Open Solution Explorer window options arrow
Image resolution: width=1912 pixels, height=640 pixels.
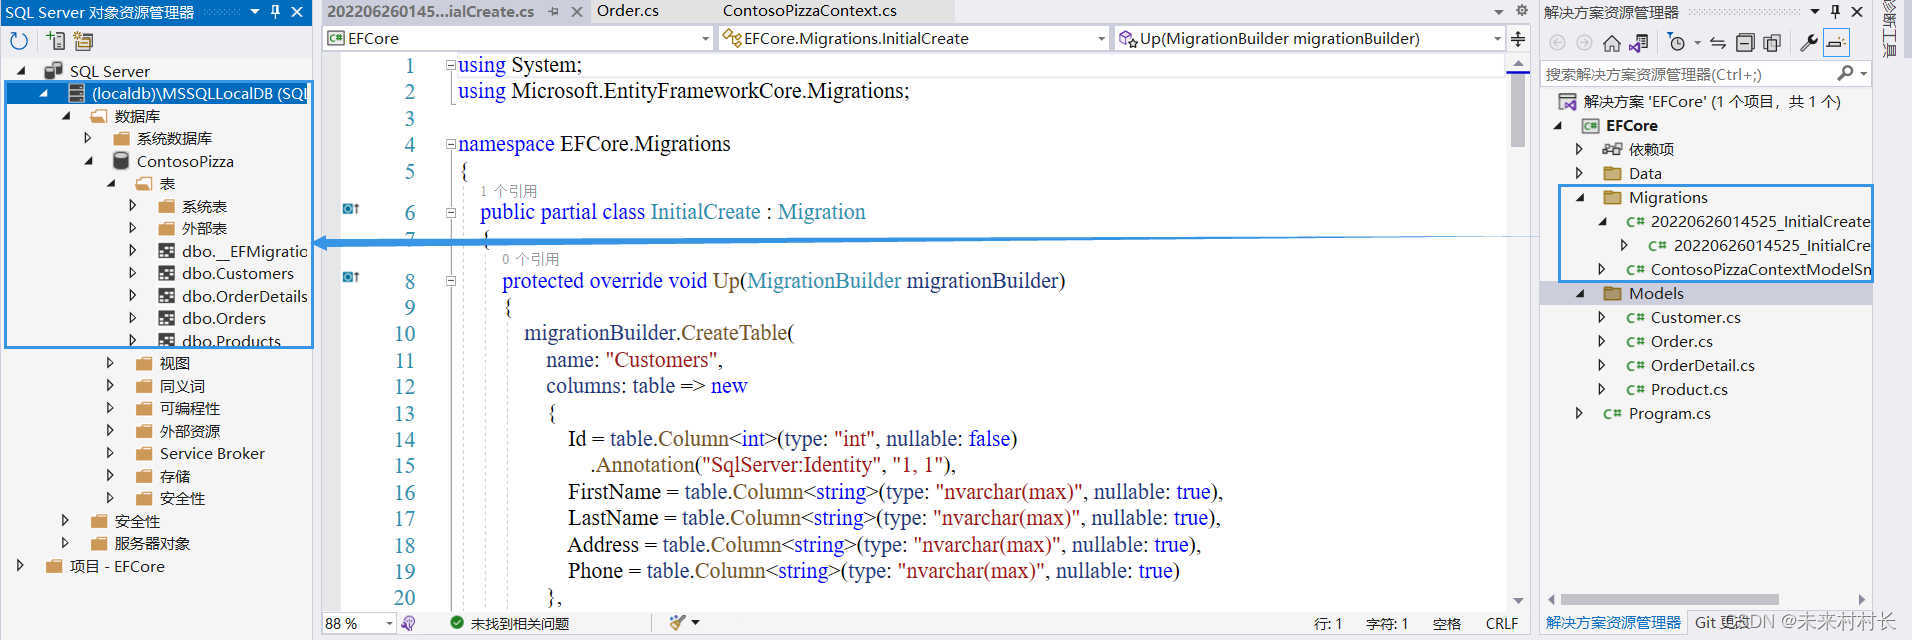[x=1815, y=12]
